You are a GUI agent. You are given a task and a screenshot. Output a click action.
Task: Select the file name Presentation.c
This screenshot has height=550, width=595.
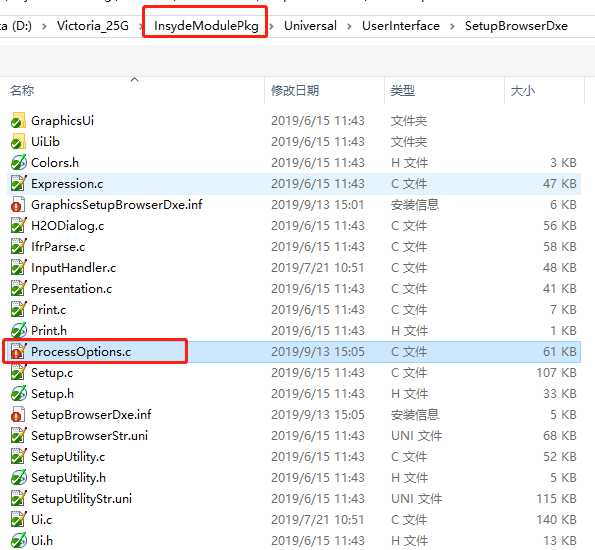tap(71, 288)
